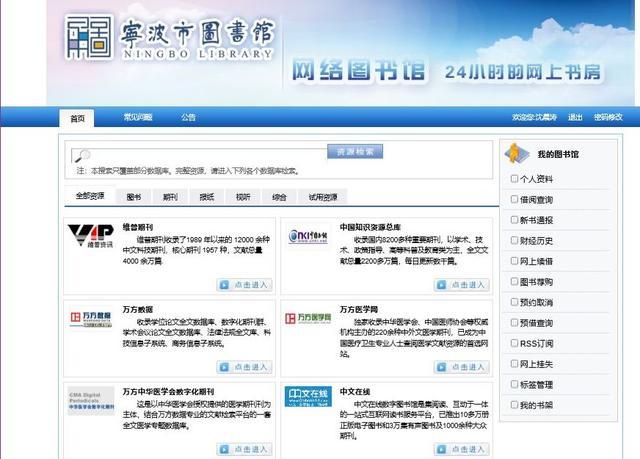Click the play arrow icon under 维普期刊
Viewport: 640px width, 459px height.
(224, 285)
